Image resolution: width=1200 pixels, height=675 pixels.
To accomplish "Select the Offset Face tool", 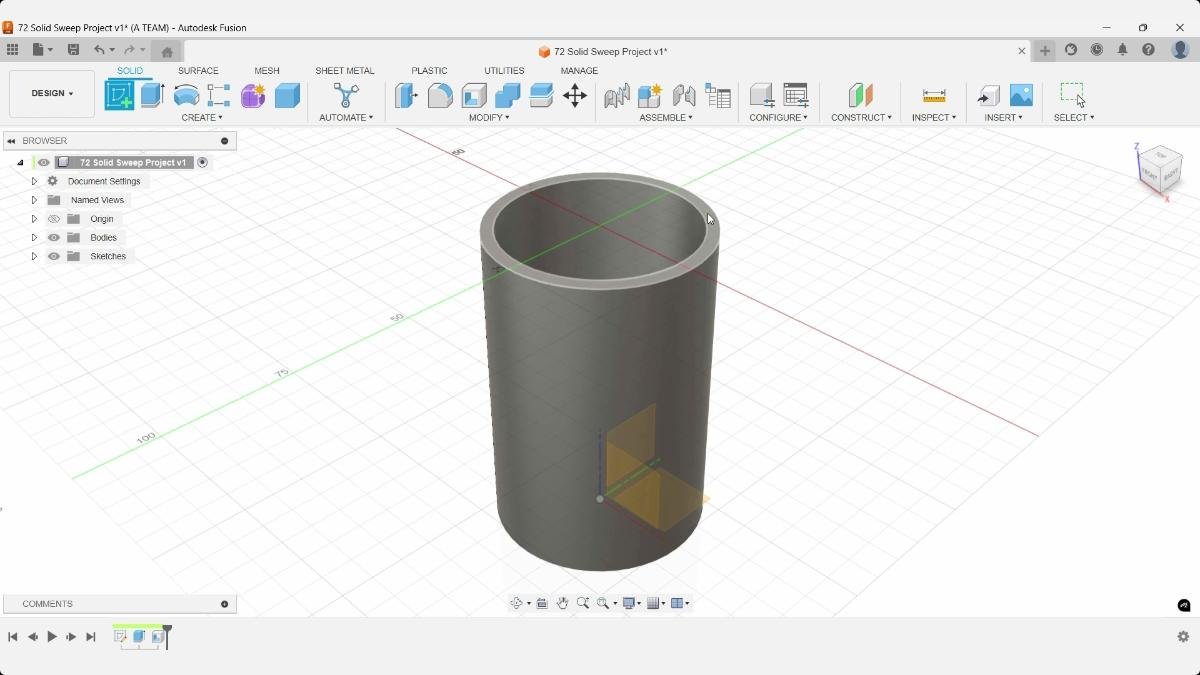I will [x=541, y=95].
